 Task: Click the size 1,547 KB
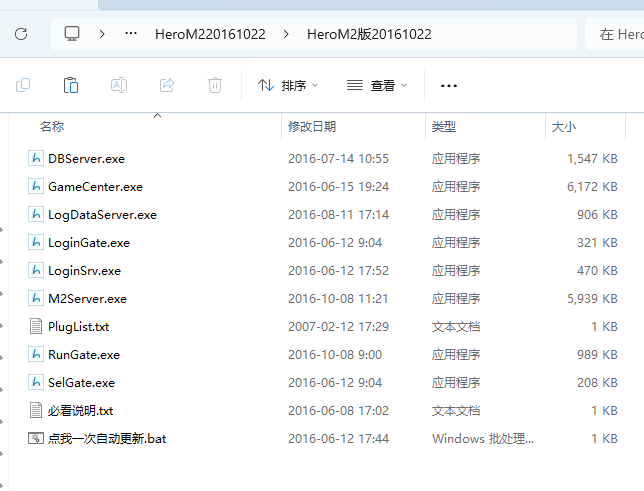pos(592,159)
